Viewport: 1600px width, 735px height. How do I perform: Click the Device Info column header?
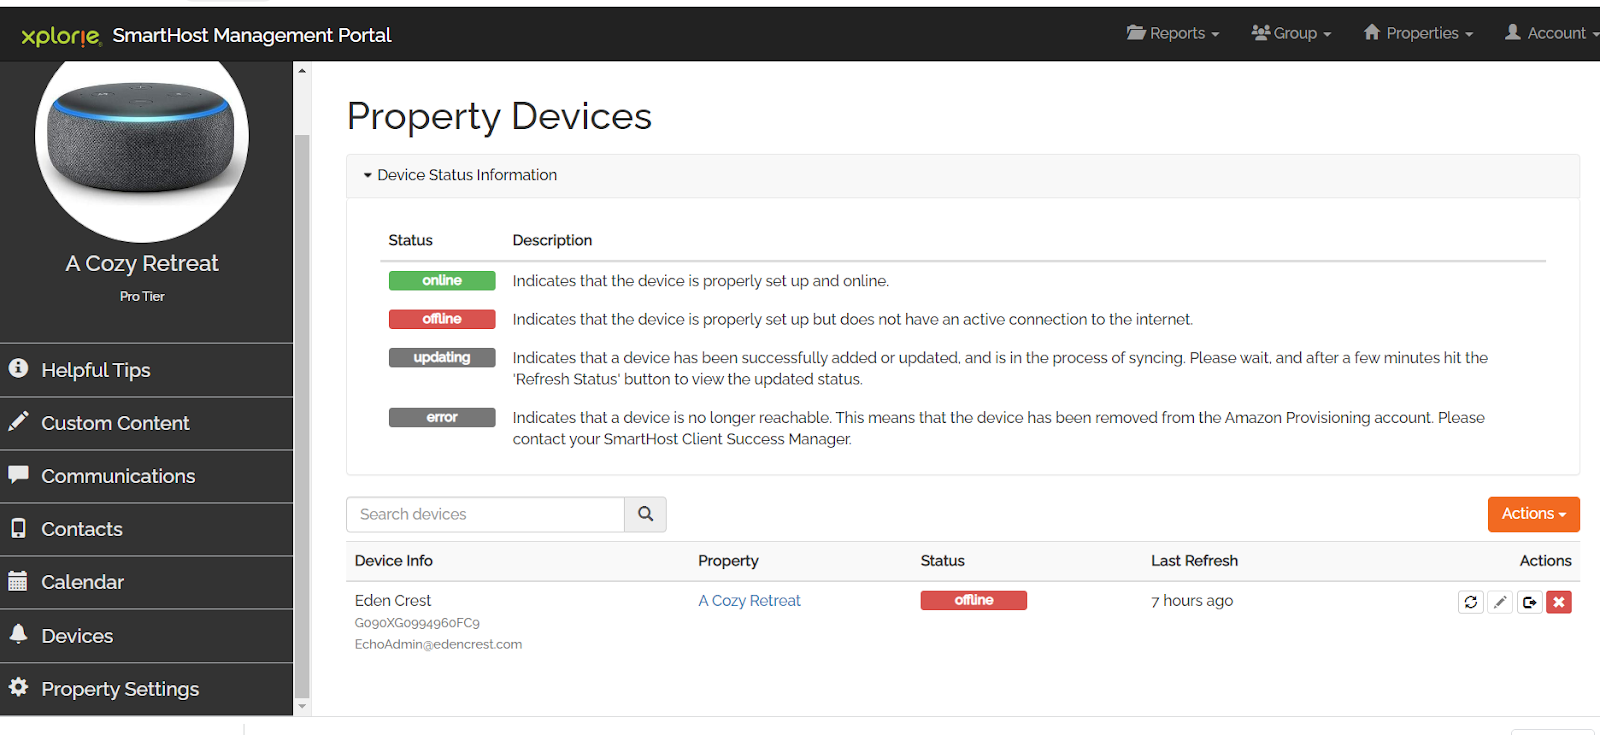point(394,561)
